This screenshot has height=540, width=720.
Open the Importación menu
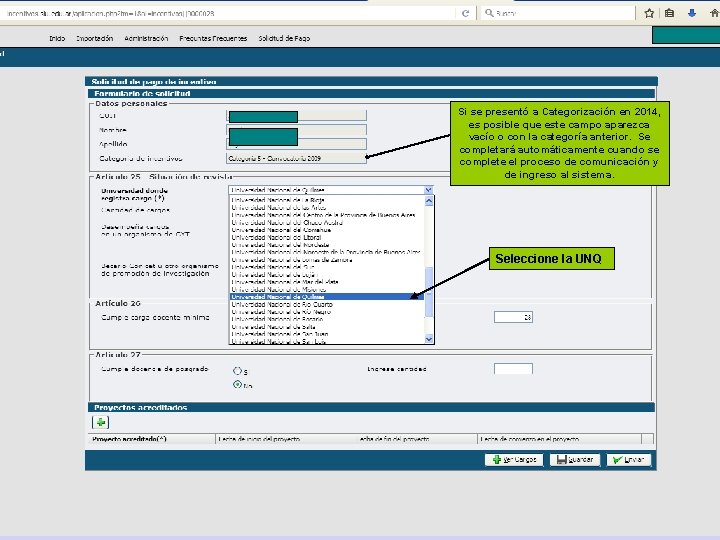point(95,39)
